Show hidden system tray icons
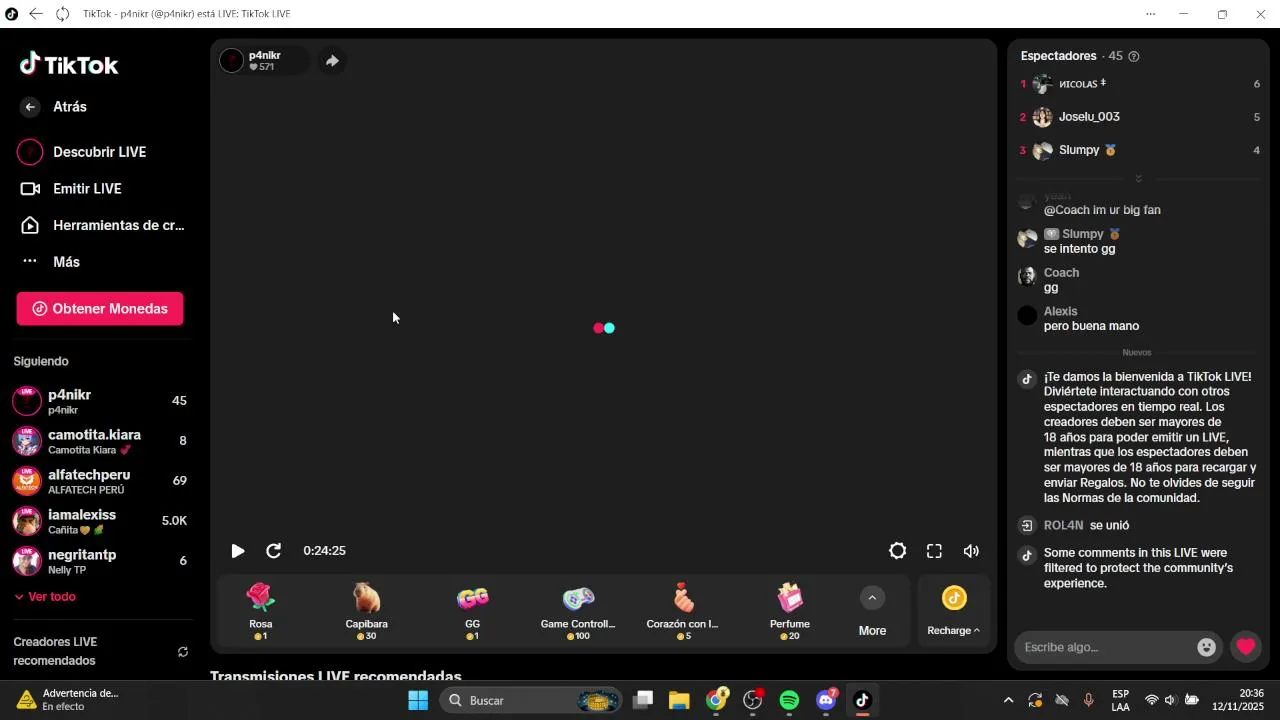This screenshot has width=1280, height=720. point(1008,700)
